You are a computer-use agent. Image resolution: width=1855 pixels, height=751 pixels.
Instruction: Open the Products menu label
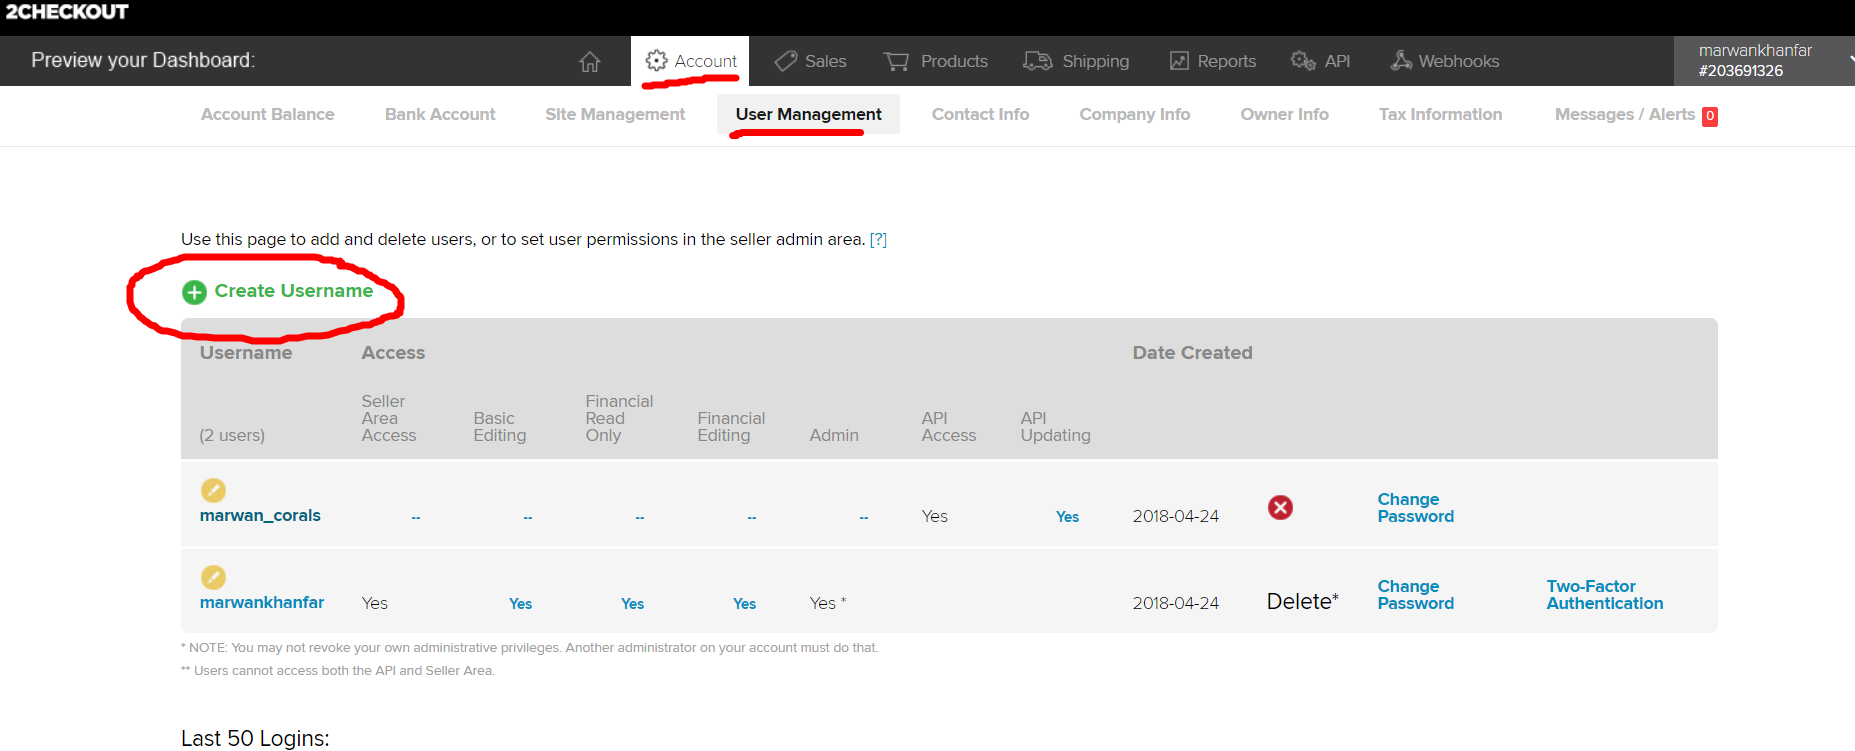coord(954,61)
